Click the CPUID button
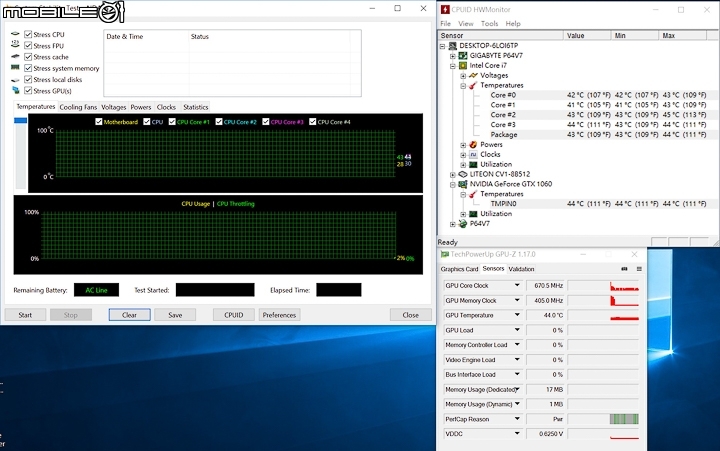The image size is (720, 451). [x=234, y=315]
